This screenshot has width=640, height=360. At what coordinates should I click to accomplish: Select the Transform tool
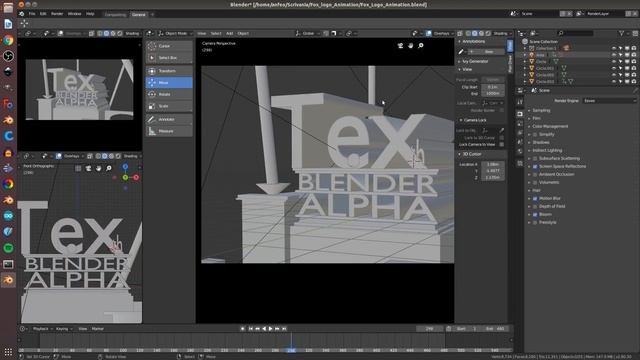tap(169, 71)
